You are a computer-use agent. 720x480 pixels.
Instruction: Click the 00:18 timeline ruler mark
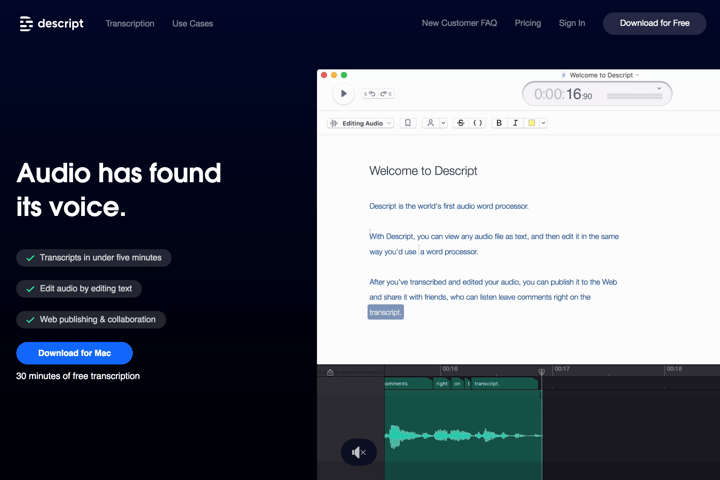pos(674,369)
